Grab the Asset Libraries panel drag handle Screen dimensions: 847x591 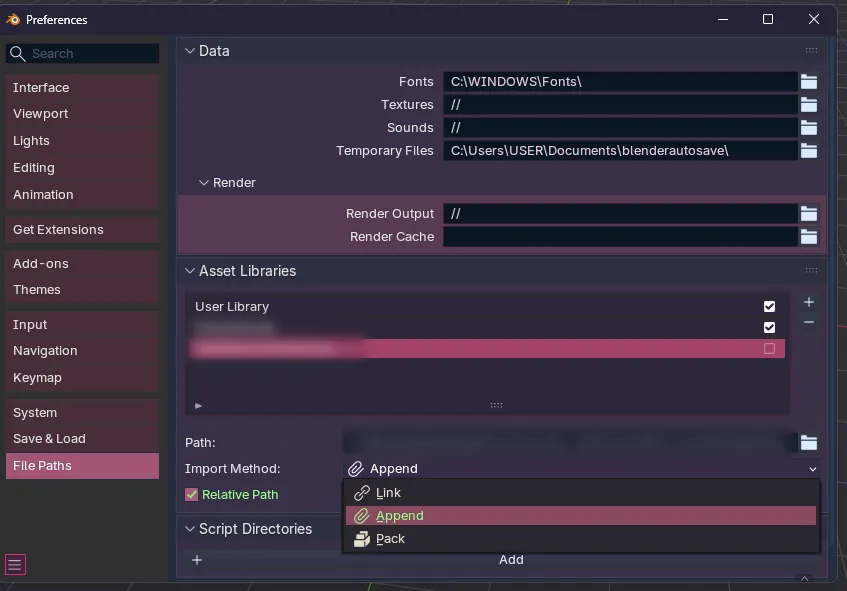(811, 271)
